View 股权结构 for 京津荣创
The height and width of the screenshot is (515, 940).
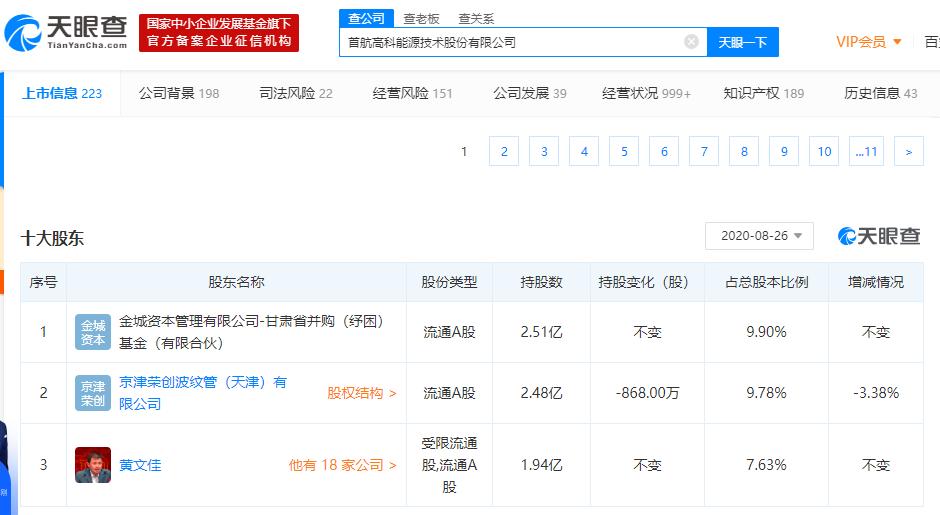pyautogui.click(x=361, y=393)
